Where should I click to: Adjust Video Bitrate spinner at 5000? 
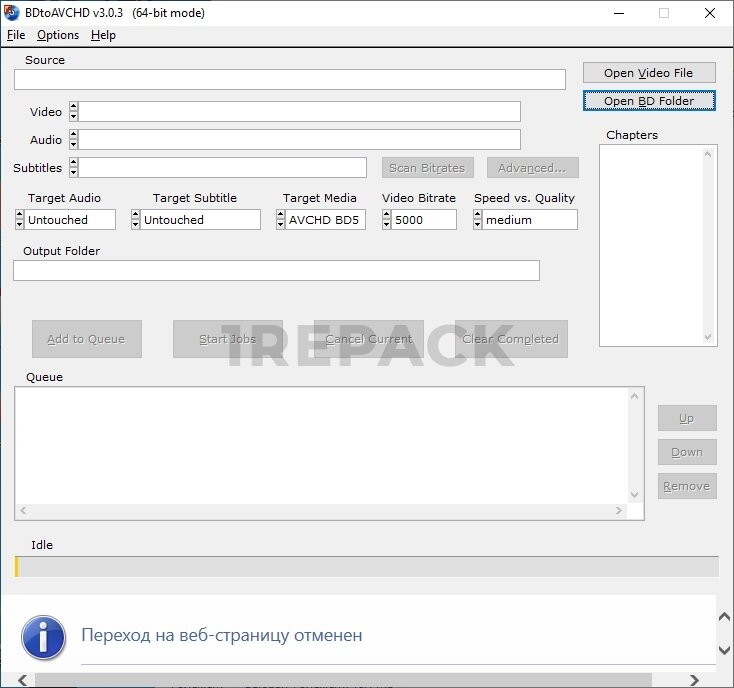point(387,220)
